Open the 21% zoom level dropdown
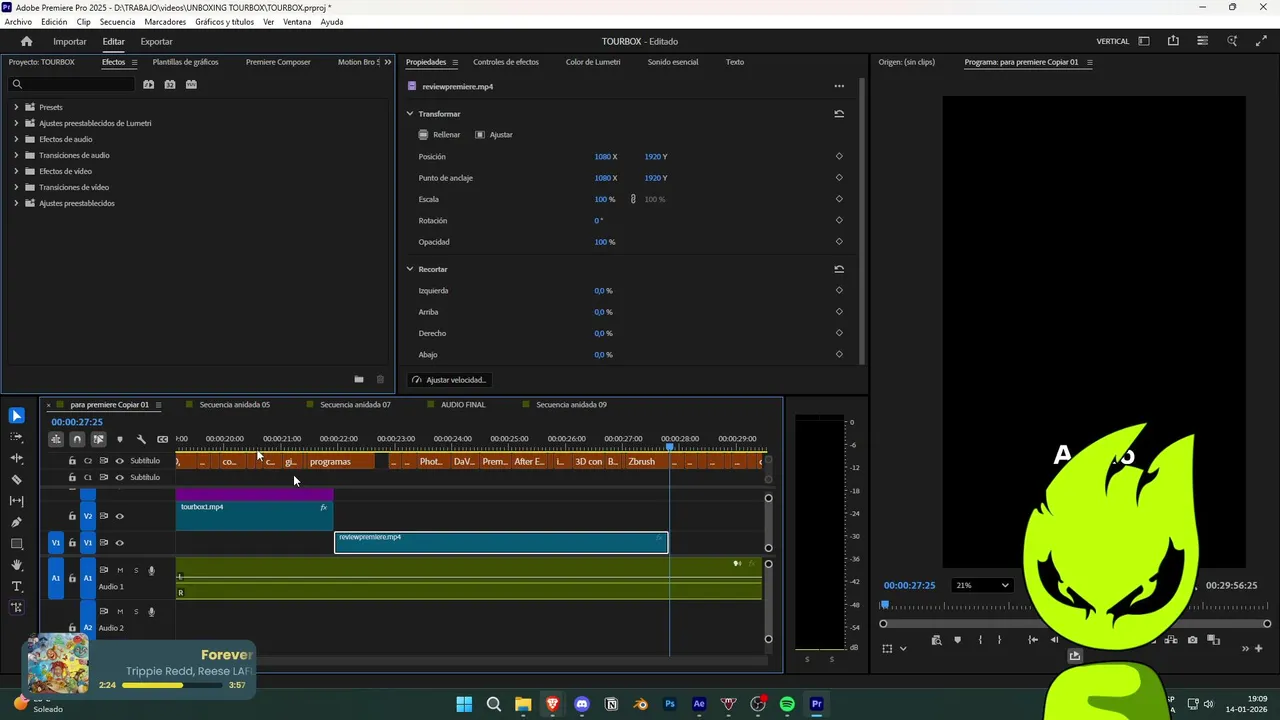The width and height of the screenshot is (1280, 720). pos(982,585)
